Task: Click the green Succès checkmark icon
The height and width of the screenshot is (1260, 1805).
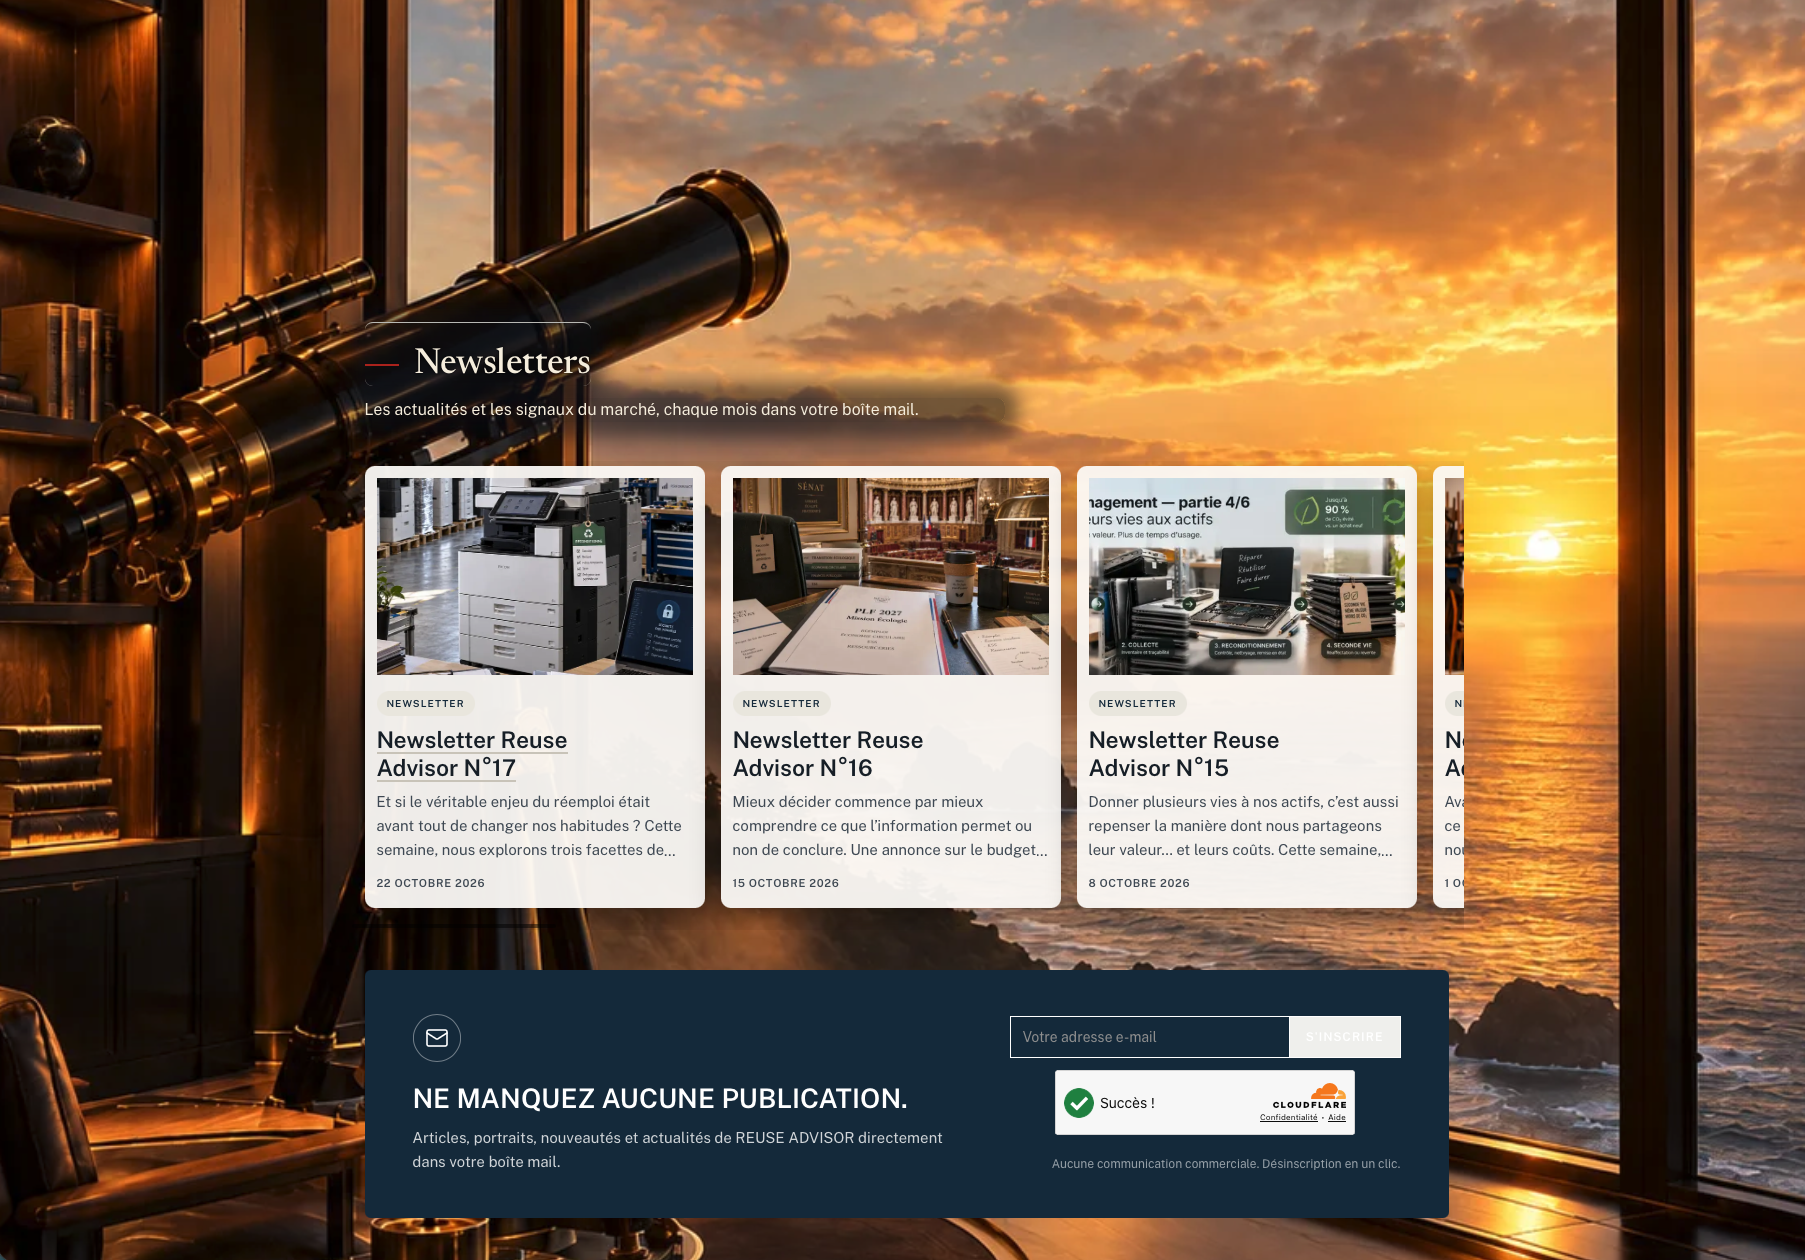Action: point(1079,1103)
